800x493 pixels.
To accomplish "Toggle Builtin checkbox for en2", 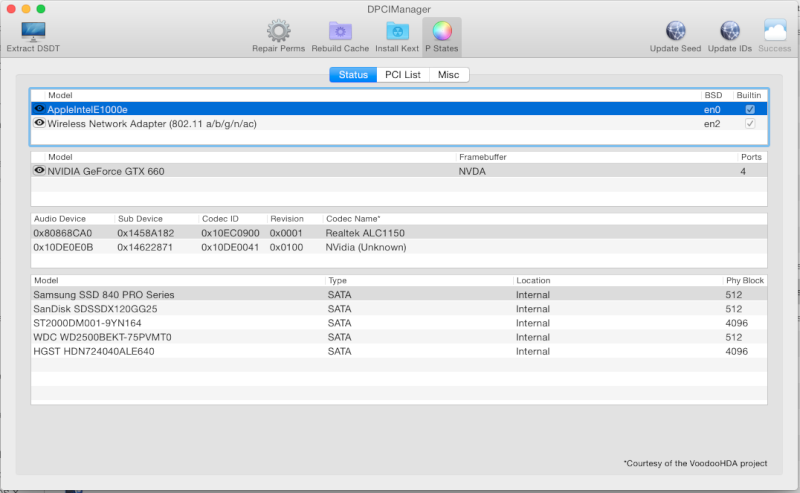I will coord(750,124).
